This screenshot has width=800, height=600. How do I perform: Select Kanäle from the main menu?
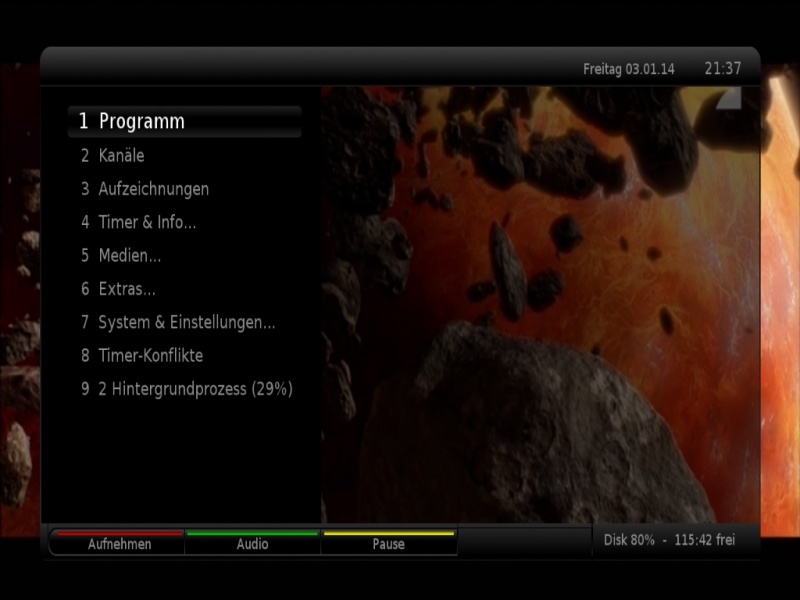pos(121,156)
